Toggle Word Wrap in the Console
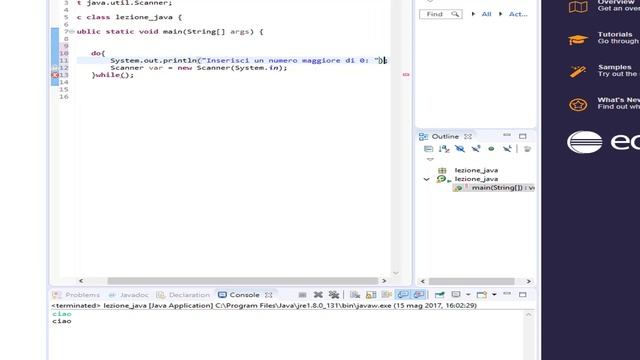The height and width of the screenshot is (360, 640). (386, 295)
